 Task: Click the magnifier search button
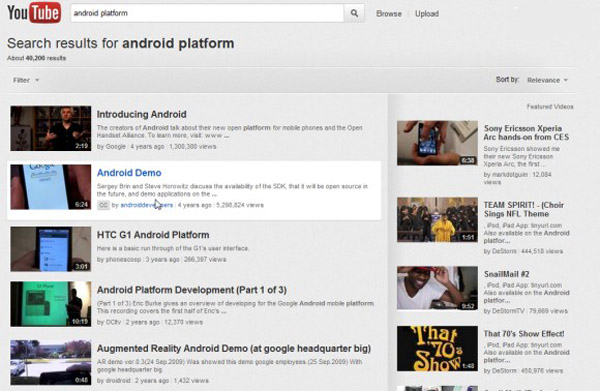pos(354,13)
